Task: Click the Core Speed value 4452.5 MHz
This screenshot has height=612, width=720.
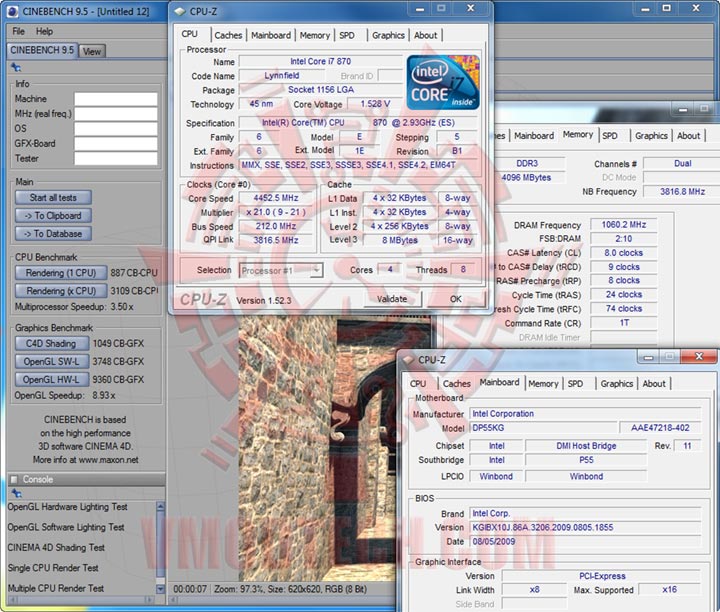Action: 276,198
